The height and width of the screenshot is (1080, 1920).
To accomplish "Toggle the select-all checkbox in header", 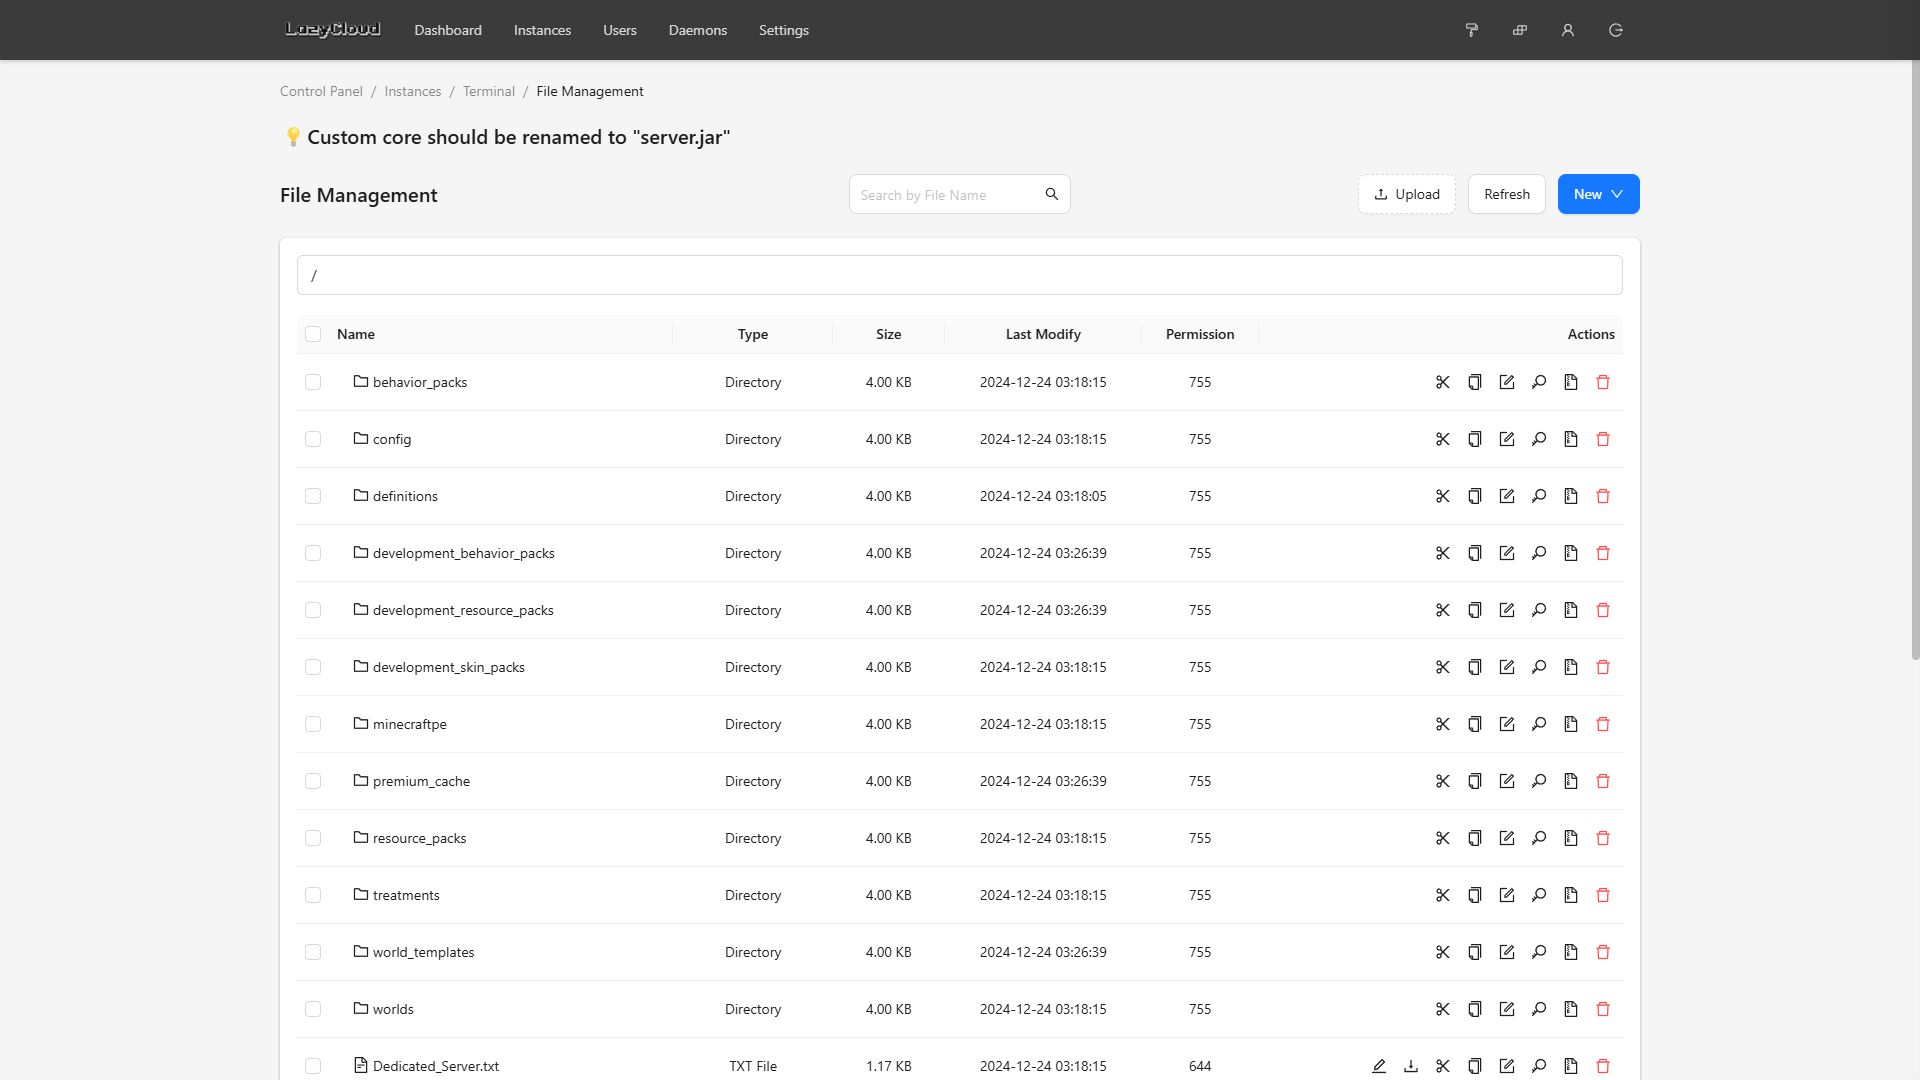I will tap(313, 334).
